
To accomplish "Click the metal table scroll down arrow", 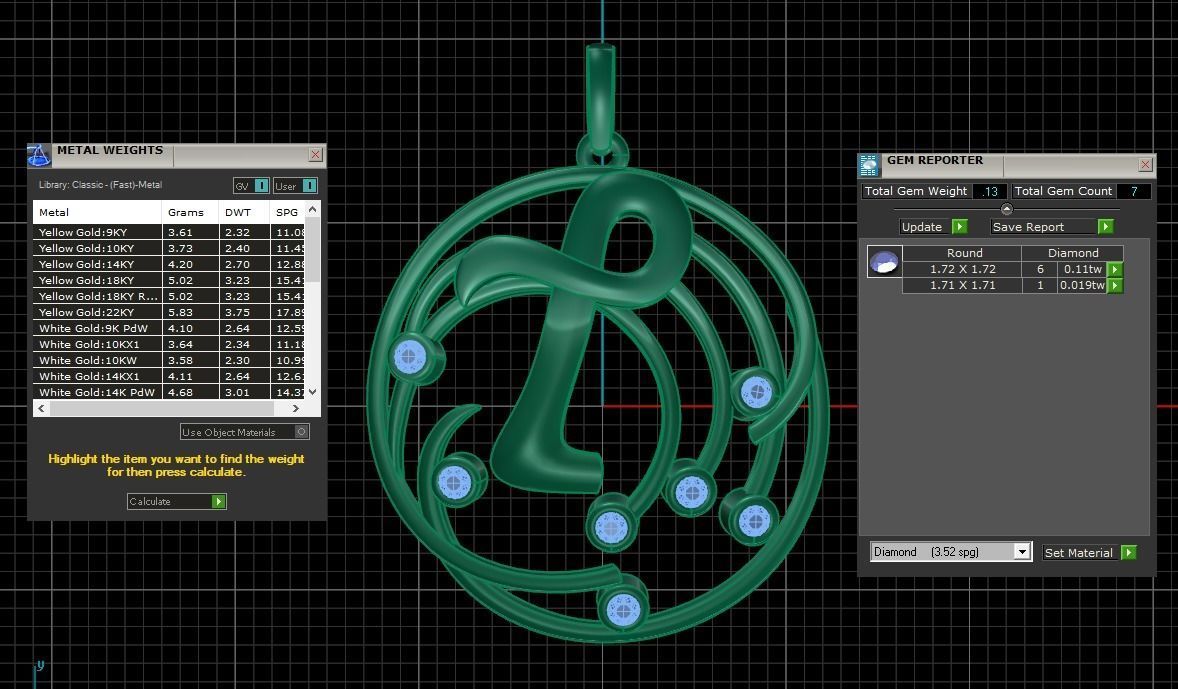I will [x=313, y=391].
